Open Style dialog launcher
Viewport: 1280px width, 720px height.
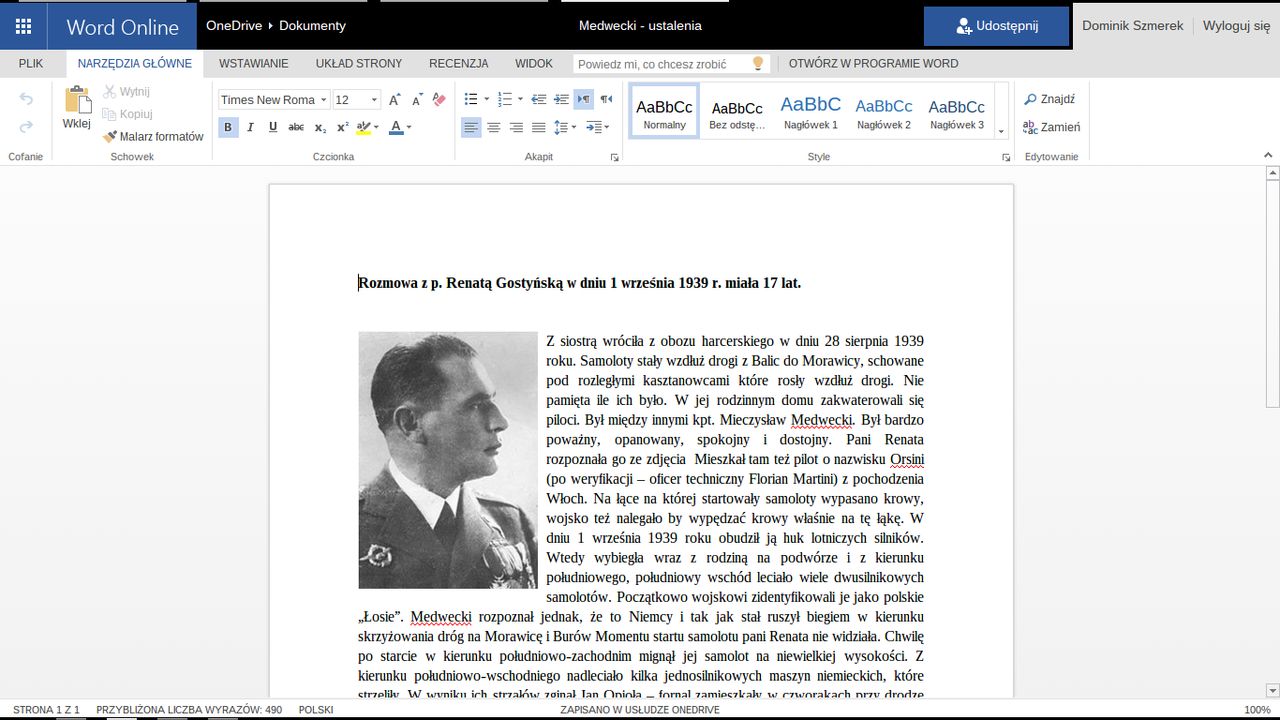point(1006,158)
